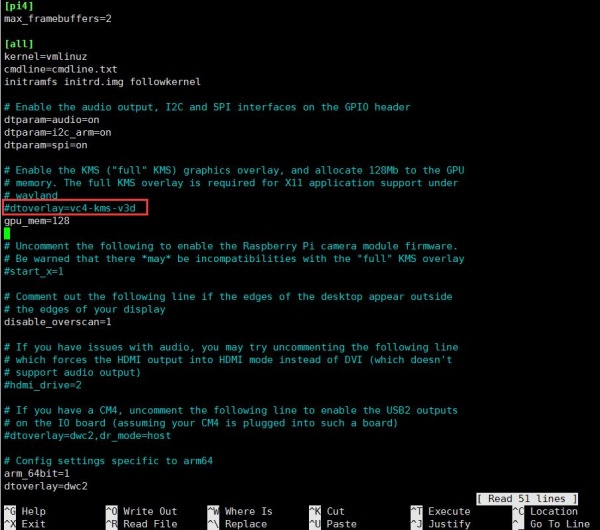The image size is (600, 530).
Task: Click the gpu_mem=128 line
Action: 37,220
